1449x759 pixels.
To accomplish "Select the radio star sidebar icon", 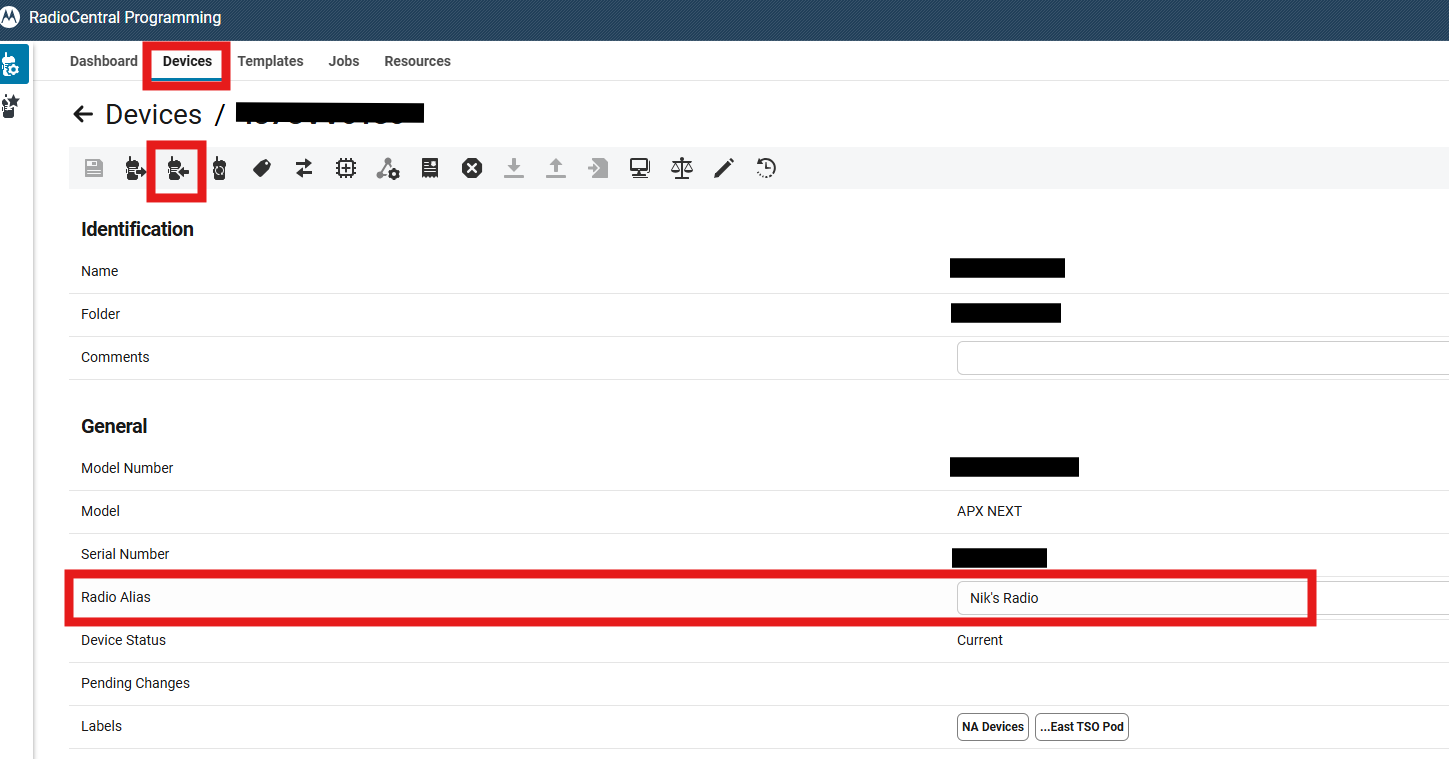I will tap(11, 106).
